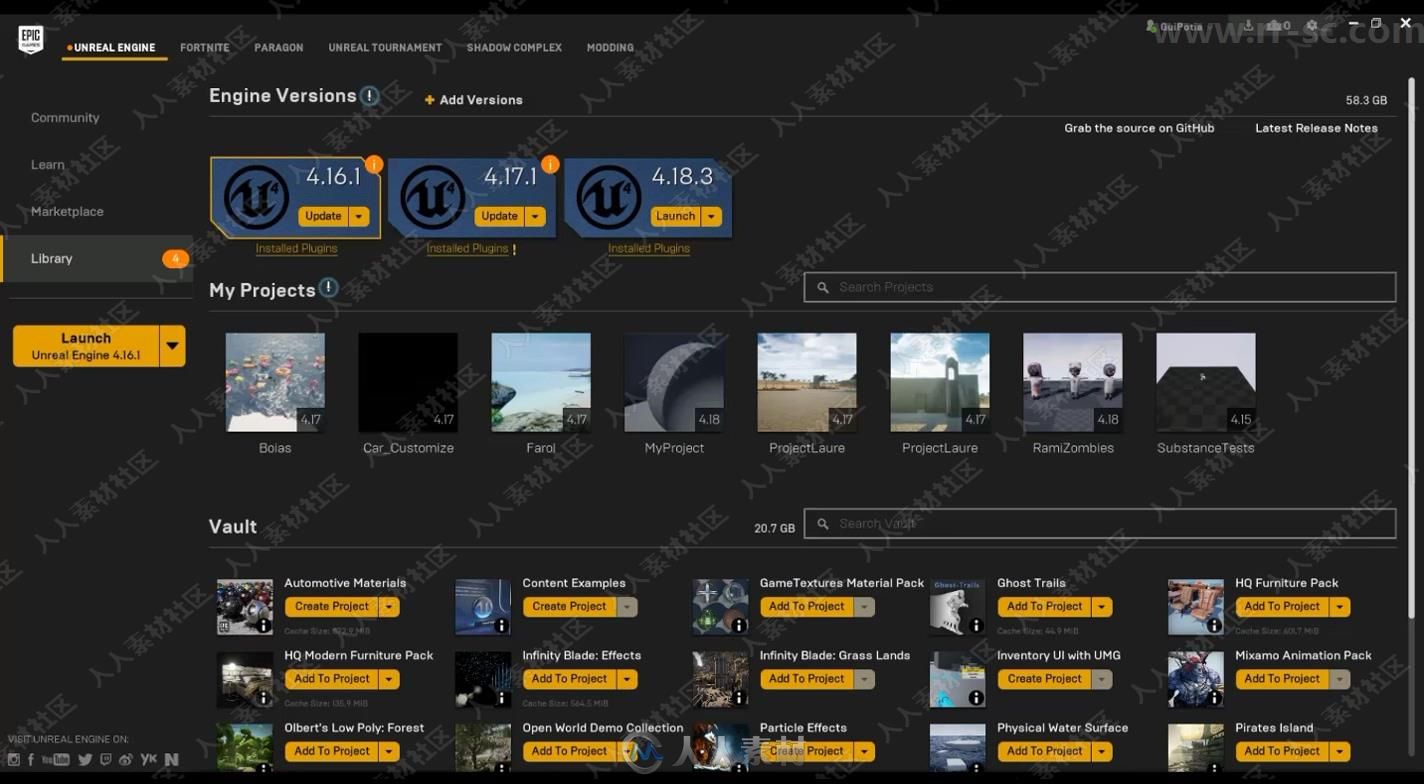Open the RamiZombies project thumbnail
Image resolution: width=1424 pixels, height=784 pixels.
(x=1073, y=382)
